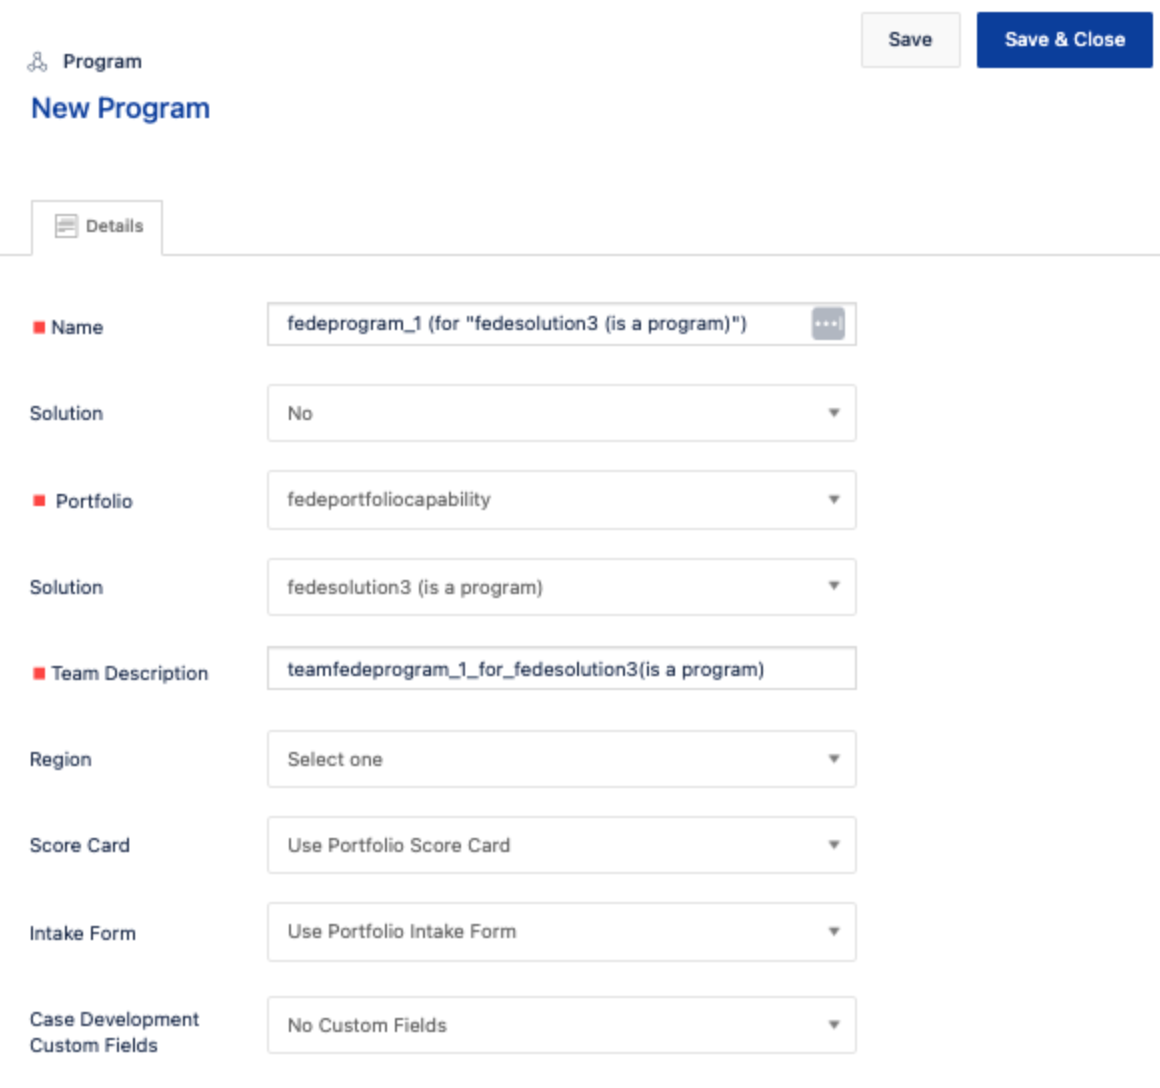The image size is (1160, 1088).
Task: Switch to the Details tab
Action: coord(97,227)
